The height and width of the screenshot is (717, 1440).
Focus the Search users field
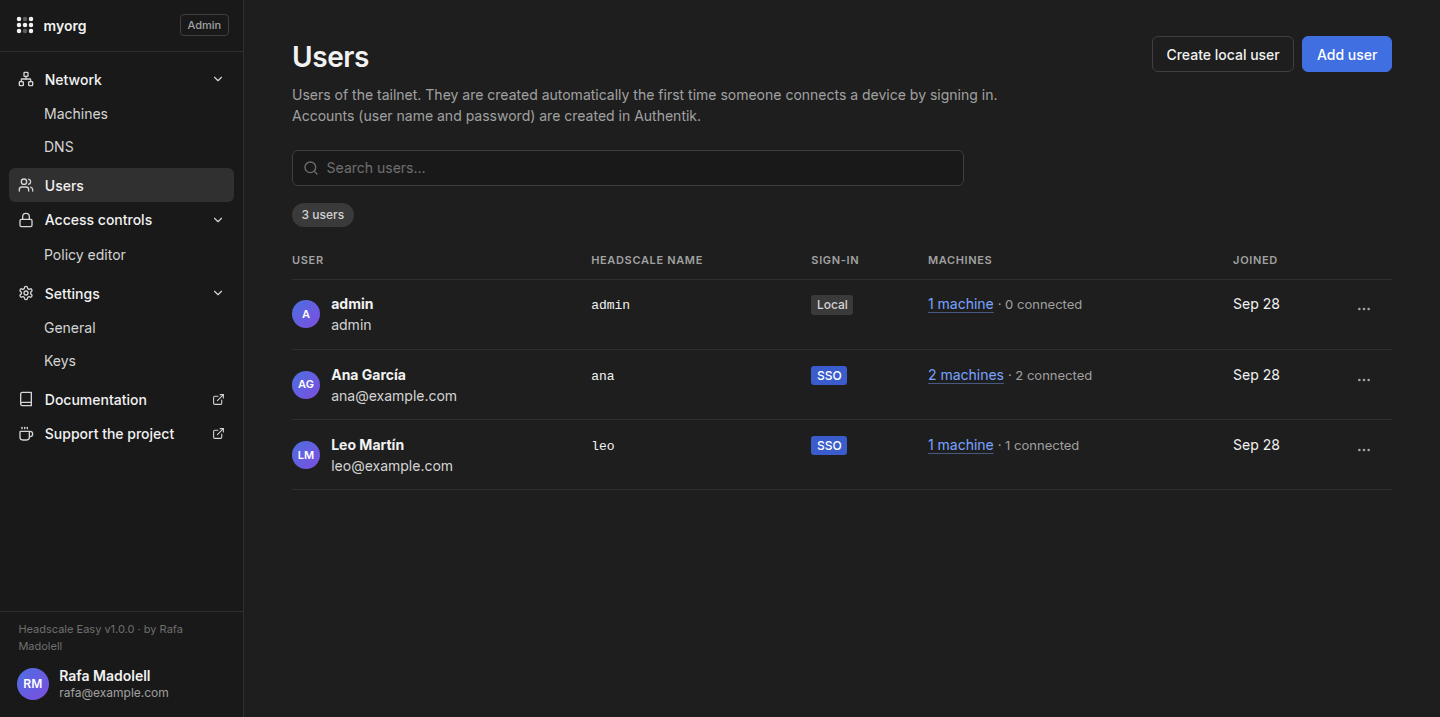click(x=628, y=168)
